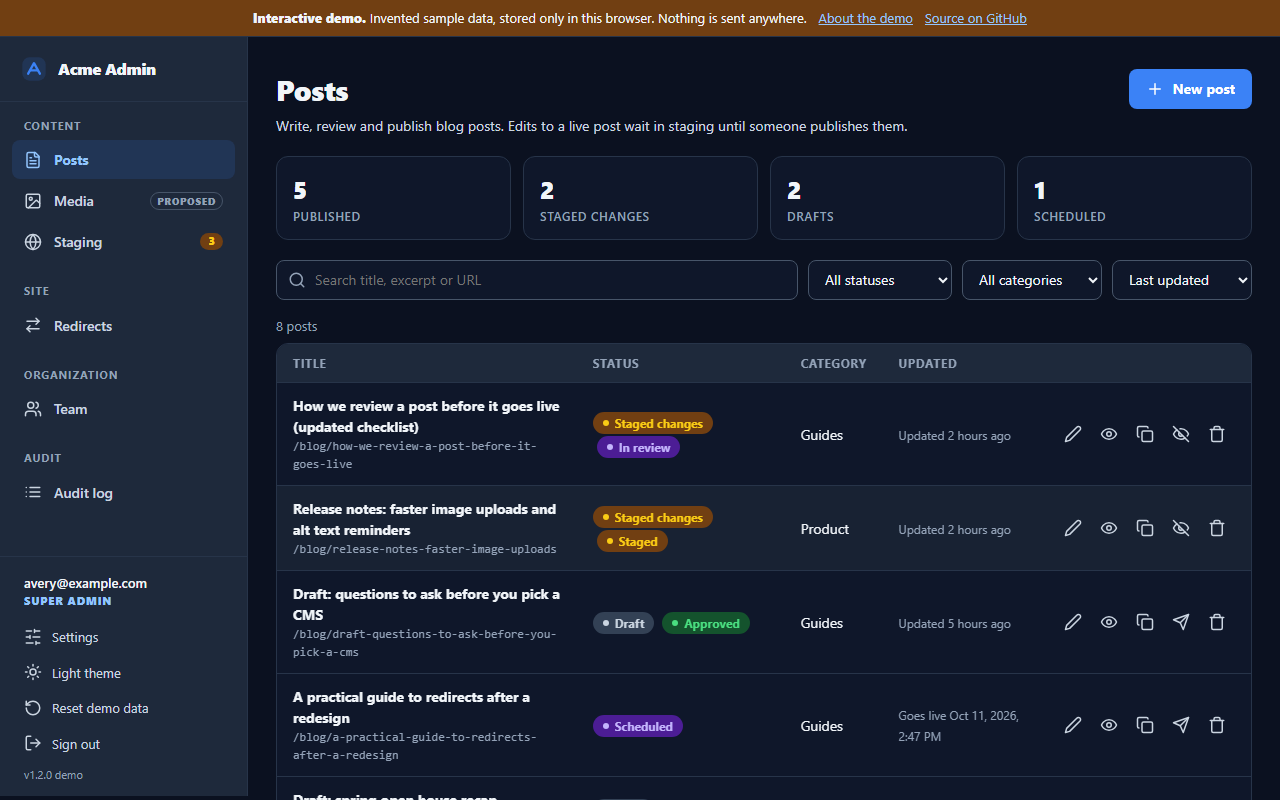Unpublish "How we review a post" using the crossed-out eye
Image resolution: width=1280 pixels, height=800 pixels.
(x=1181, y=434)
